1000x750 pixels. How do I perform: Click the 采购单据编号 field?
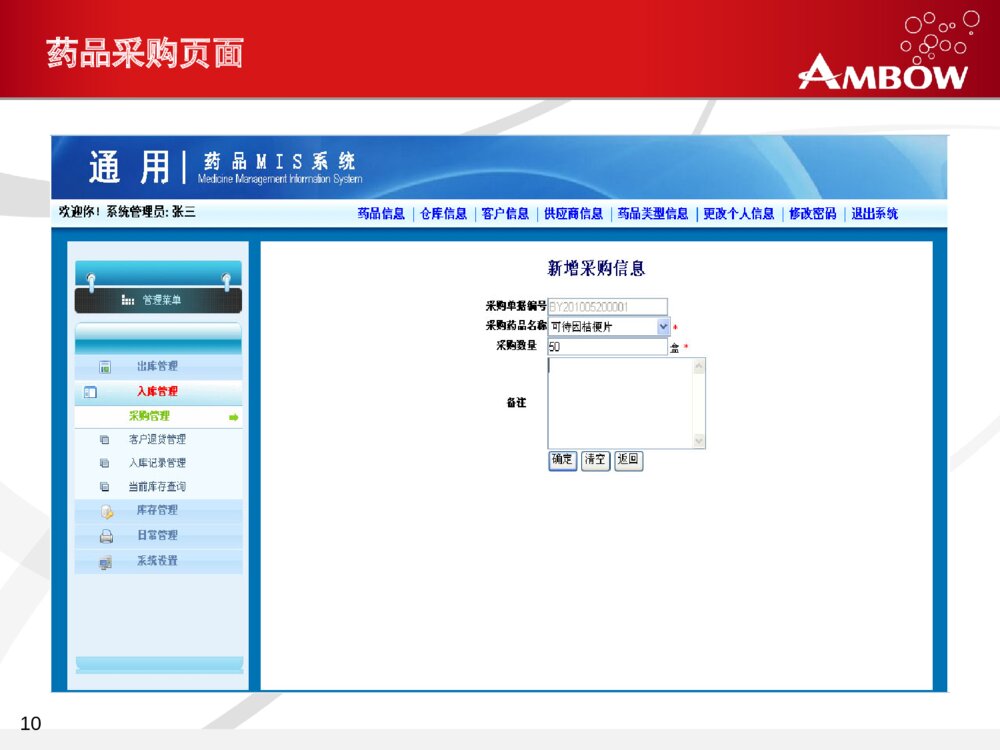608,307
